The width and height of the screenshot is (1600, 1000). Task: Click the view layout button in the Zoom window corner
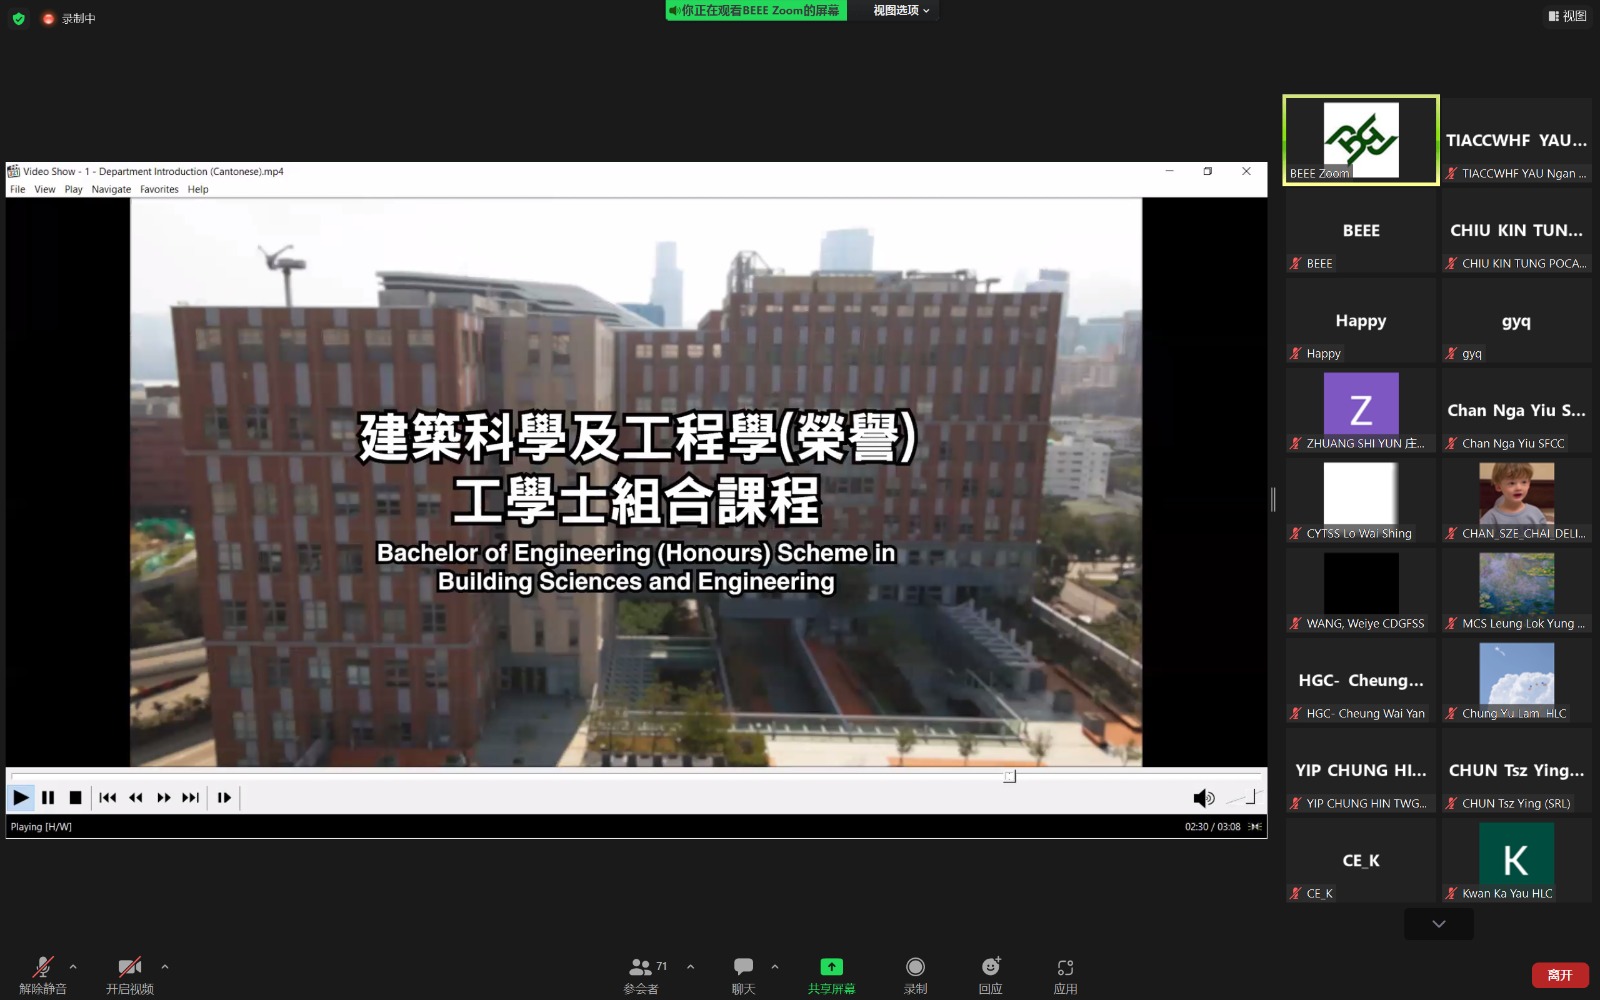click(1567, 16)
